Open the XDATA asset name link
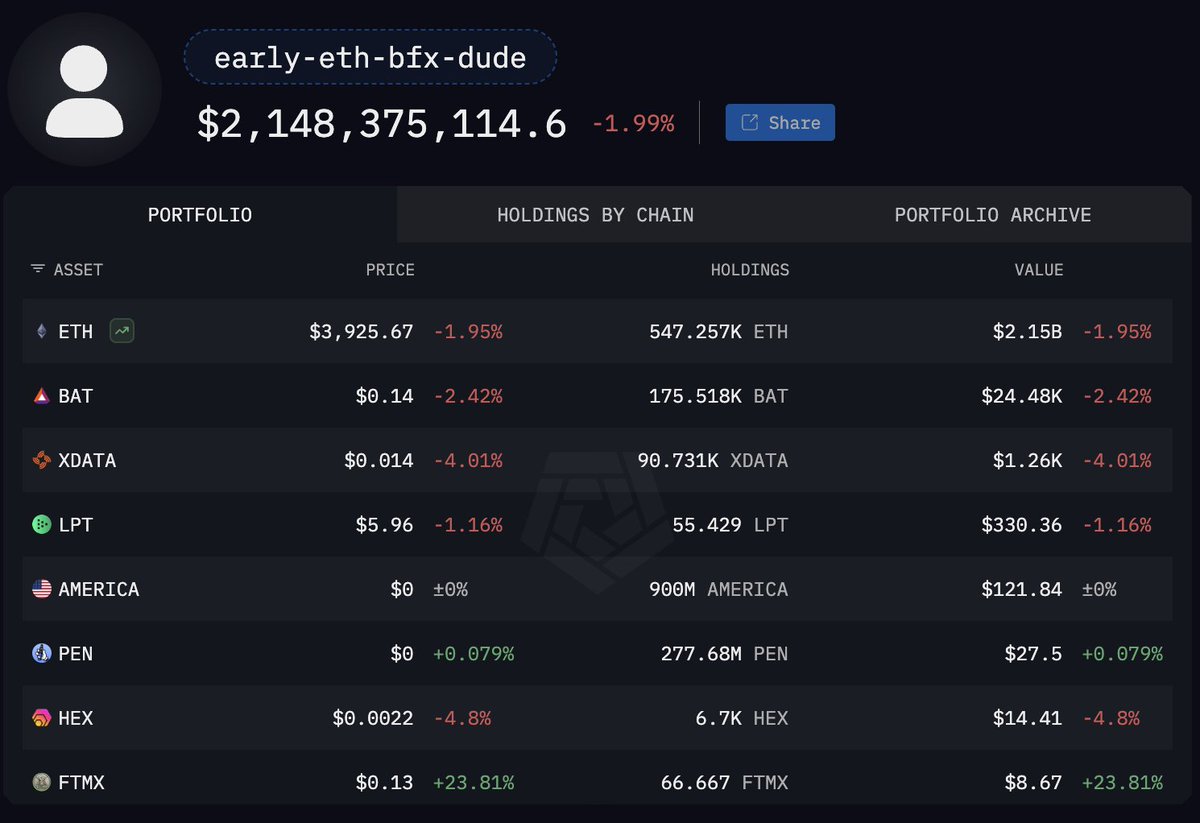Screen dimensions: 1200x823 tap(87, 461)
